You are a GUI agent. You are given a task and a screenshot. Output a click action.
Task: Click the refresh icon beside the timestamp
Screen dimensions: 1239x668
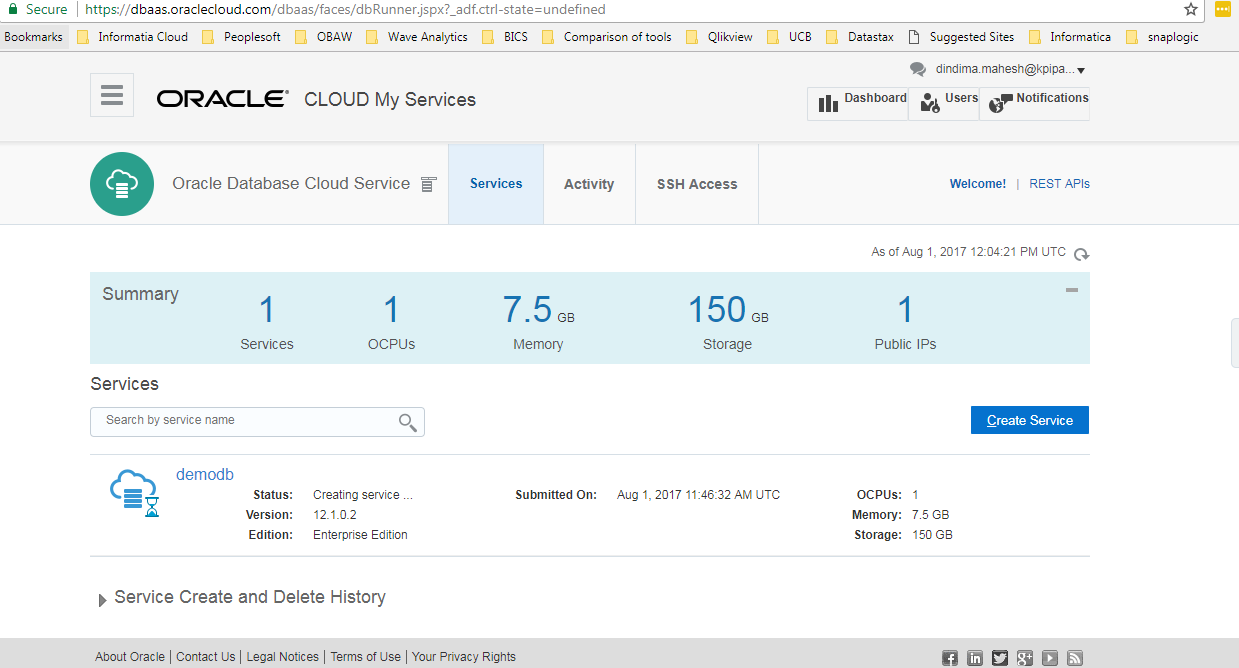click(1081, 254)
